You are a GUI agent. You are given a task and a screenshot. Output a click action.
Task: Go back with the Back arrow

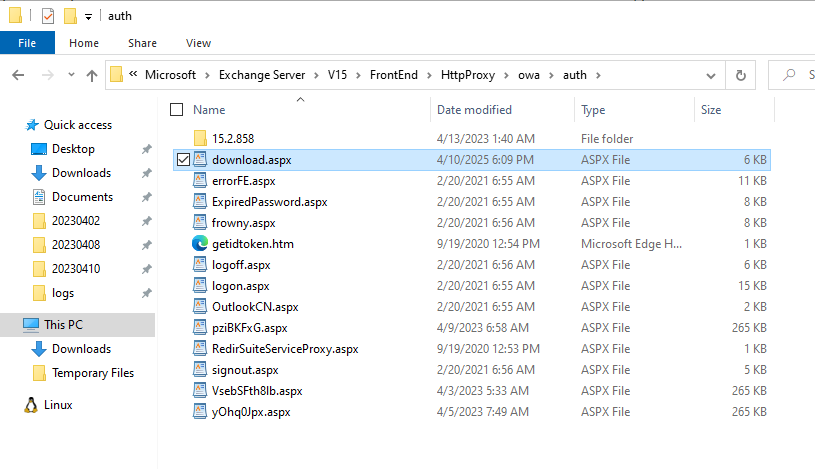pos(18,75)
